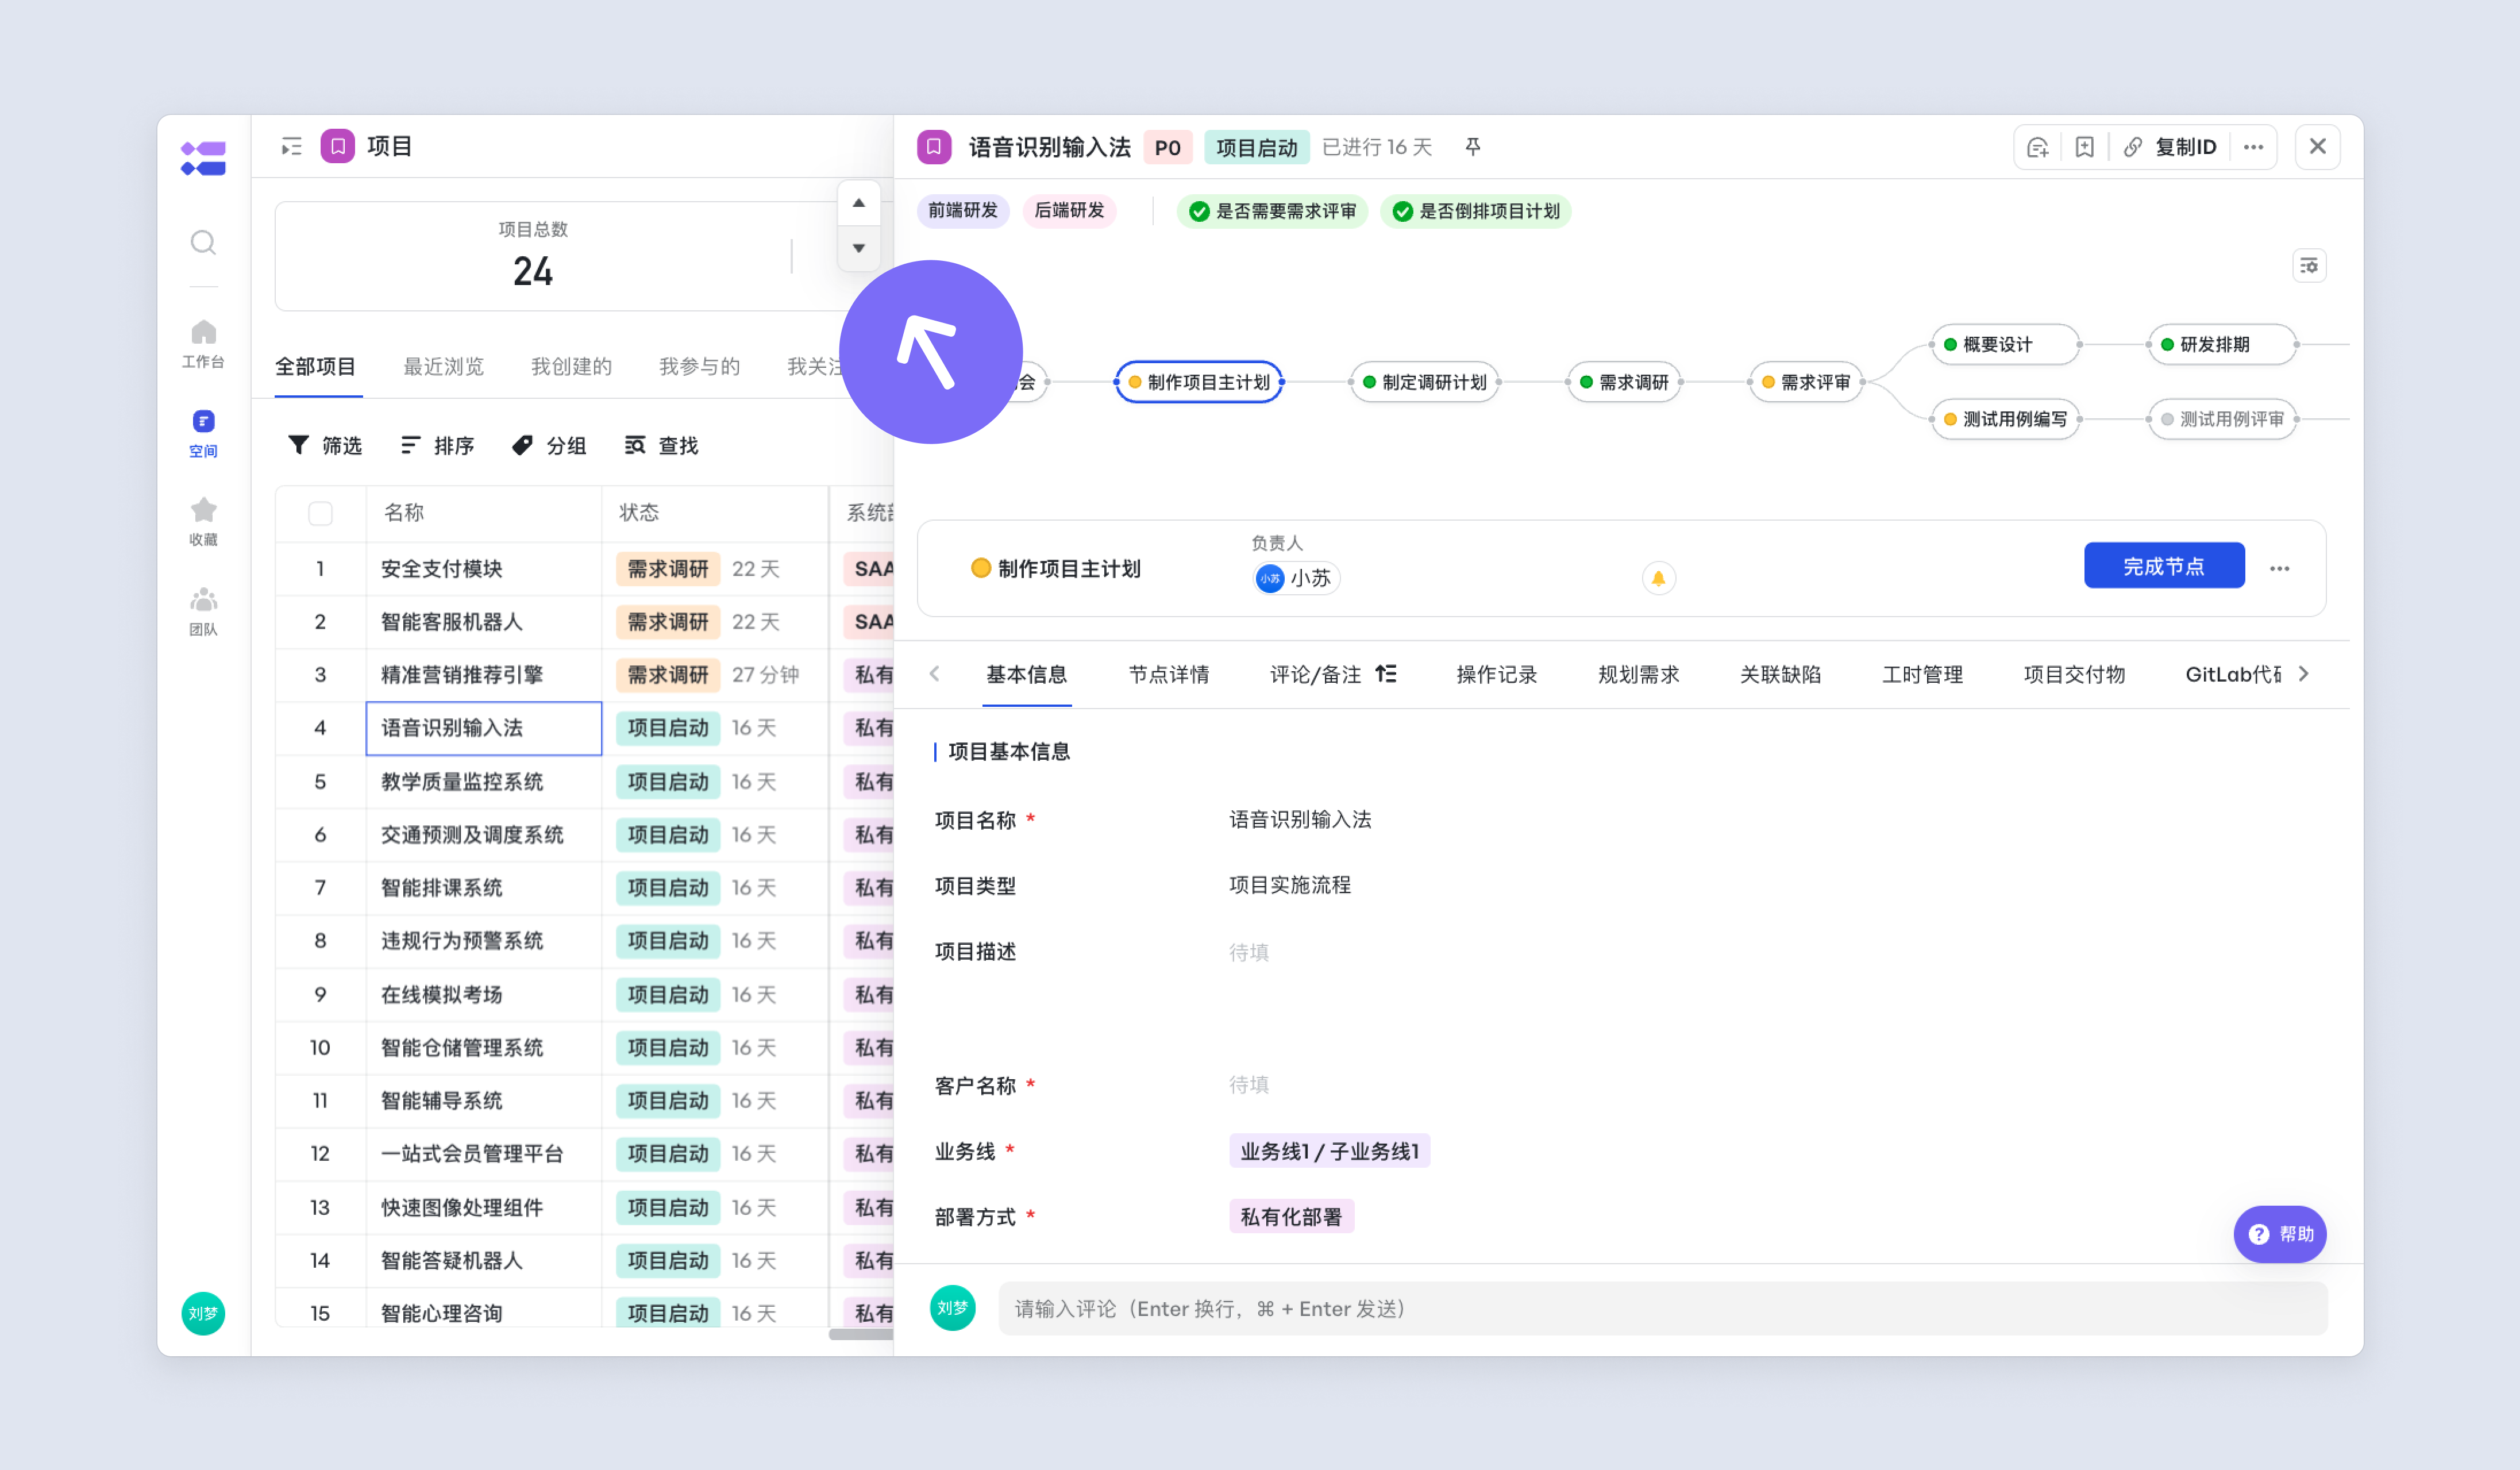Screen dimensions: 2520x1470
Task: Close the project detail panel
Action: tap(2318, 147)
